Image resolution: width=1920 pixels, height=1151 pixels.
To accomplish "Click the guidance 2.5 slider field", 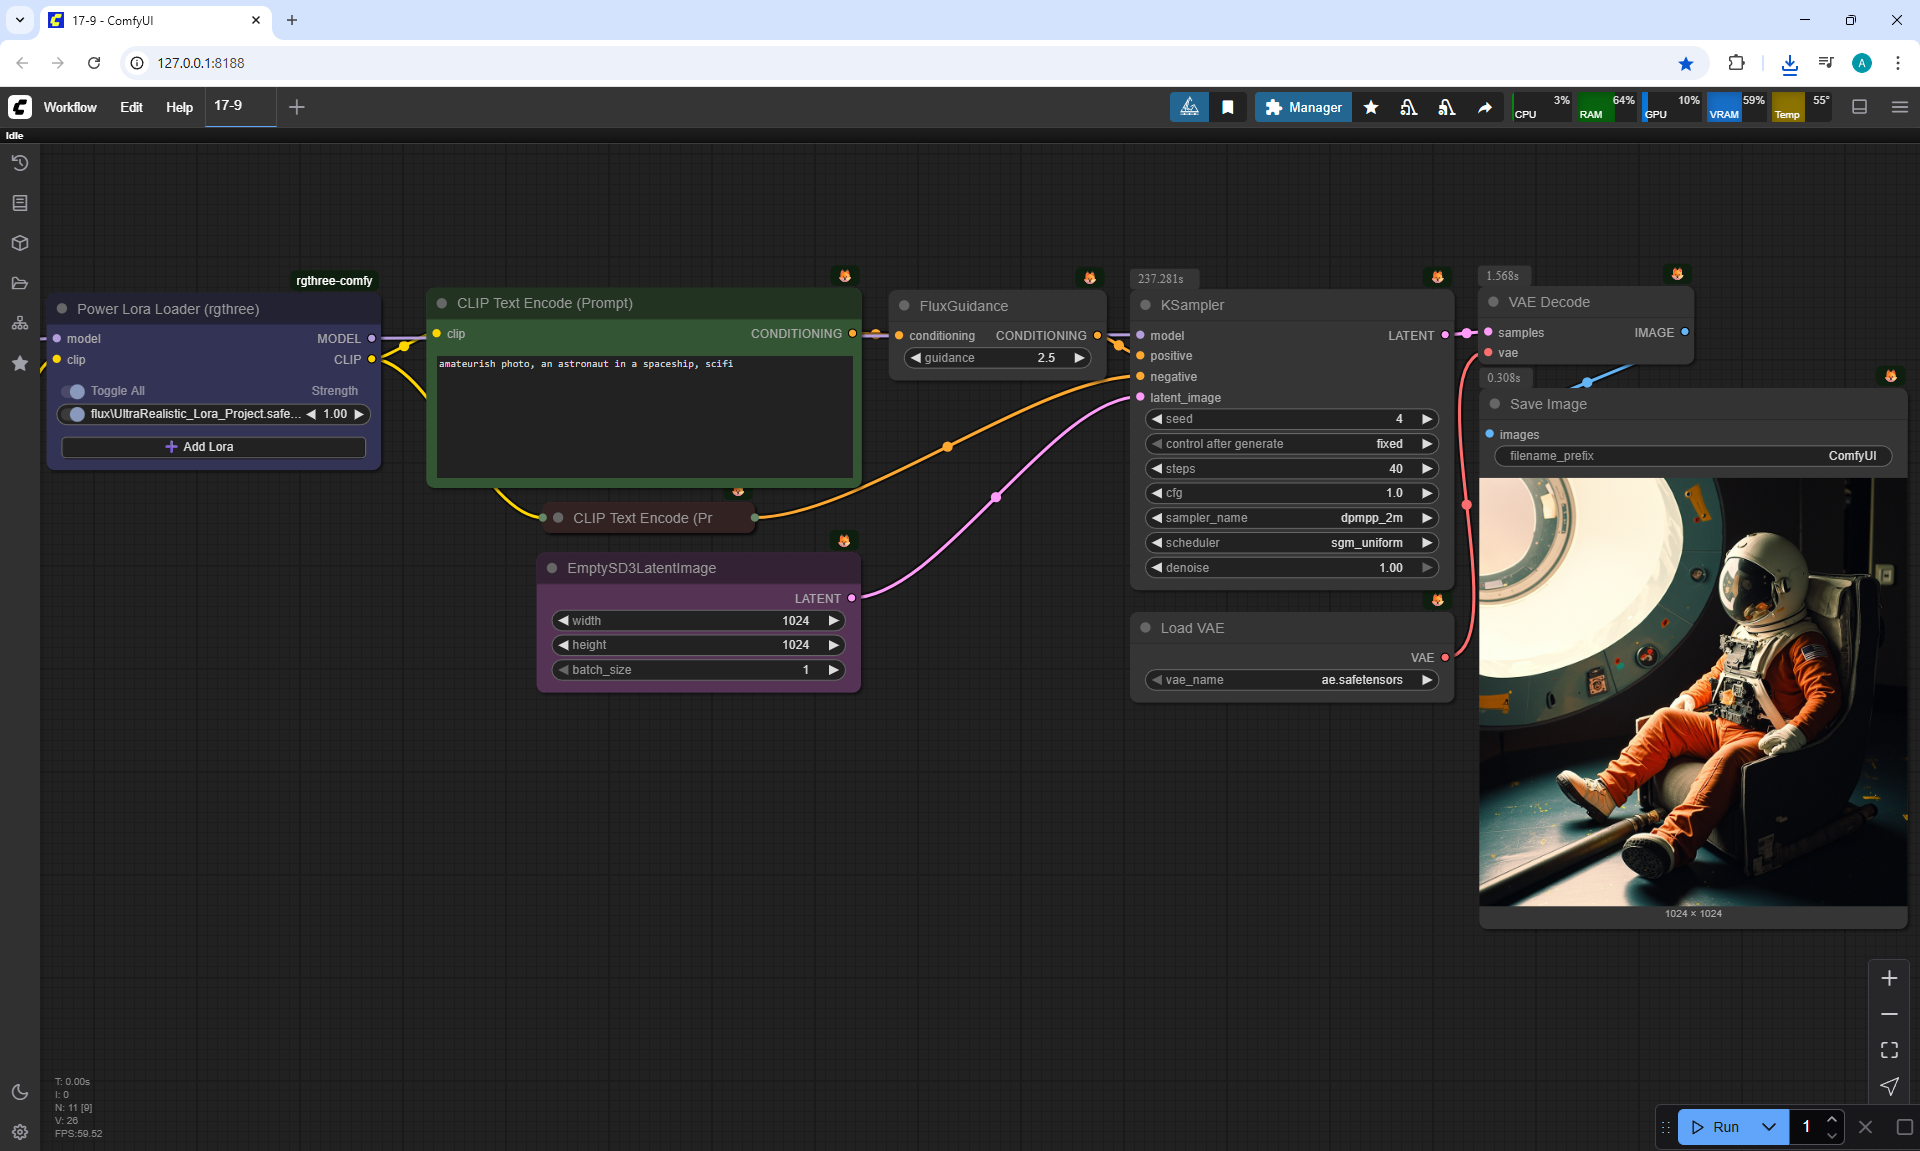I will pyautogui.click(x=997, y=358).
